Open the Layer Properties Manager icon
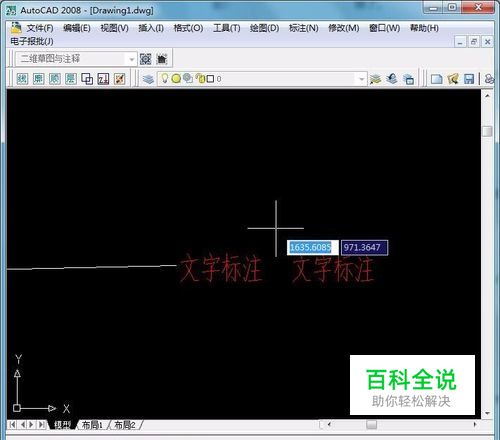The width and height of the screenshot is (500, 440). [x=148, y=79]
